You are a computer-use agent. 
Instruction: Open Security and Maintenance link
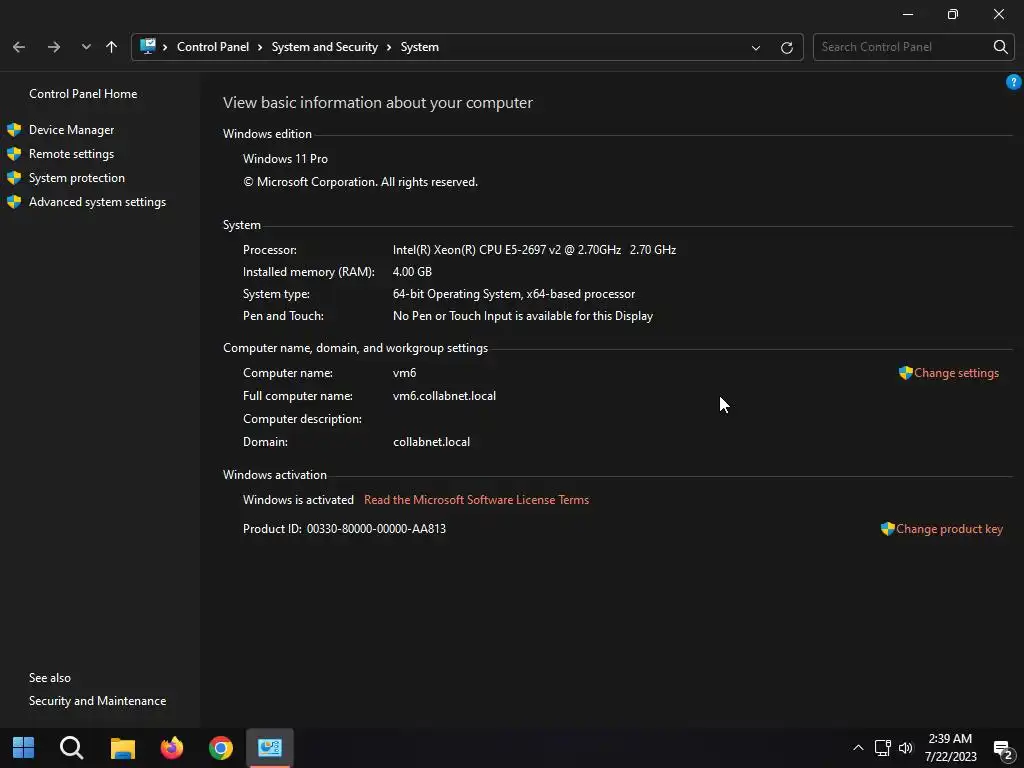point(97,701)
